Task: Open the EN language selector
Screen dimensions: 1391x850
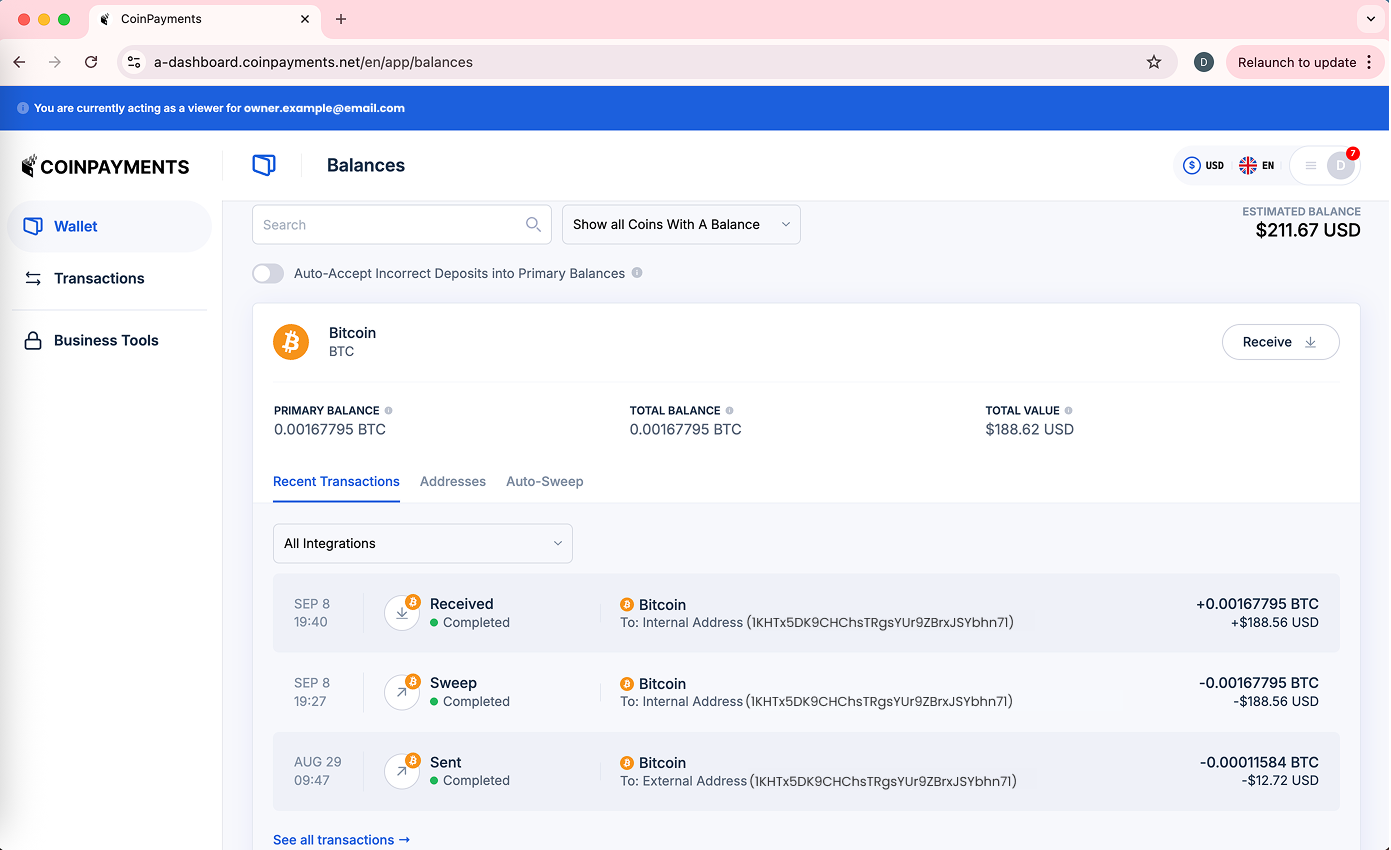Action: coord(1256,166)
